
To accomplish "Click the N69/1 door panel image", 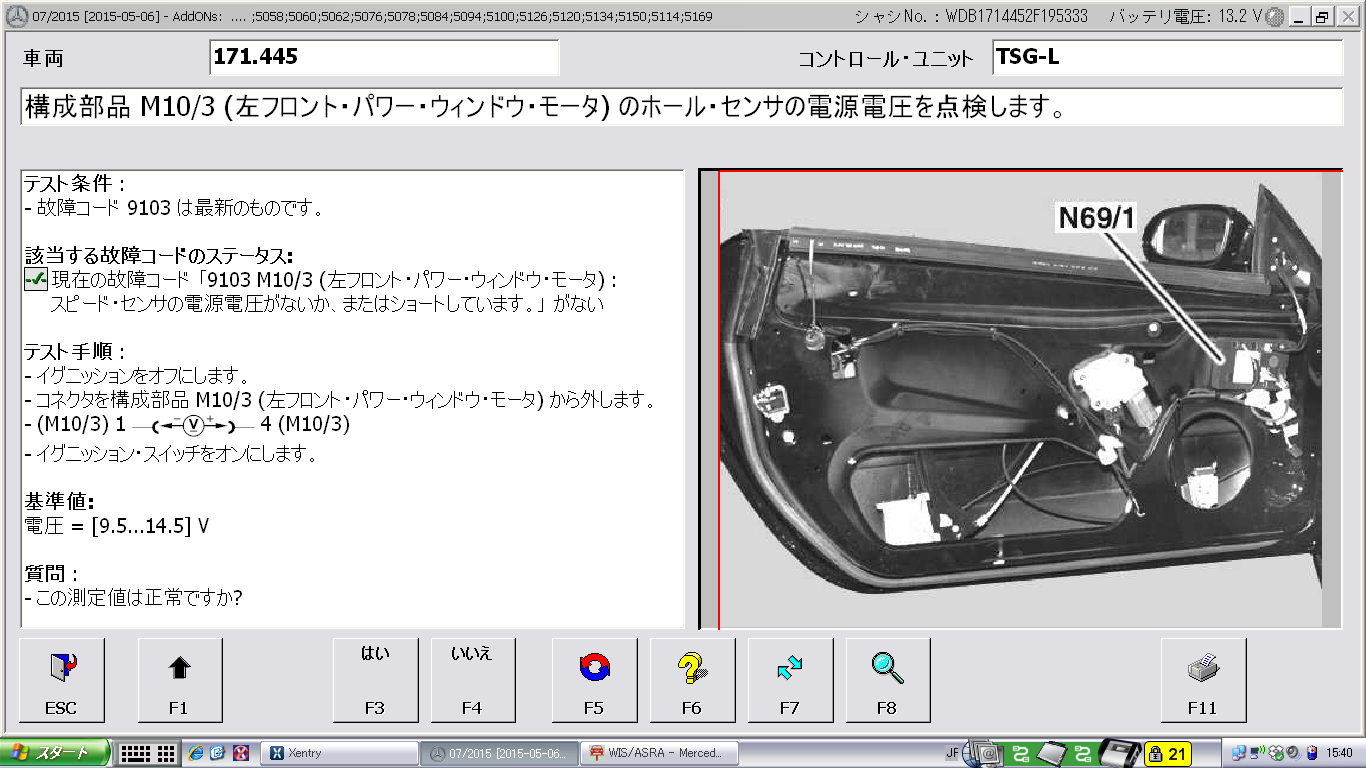I will [x=1030, y=400].
